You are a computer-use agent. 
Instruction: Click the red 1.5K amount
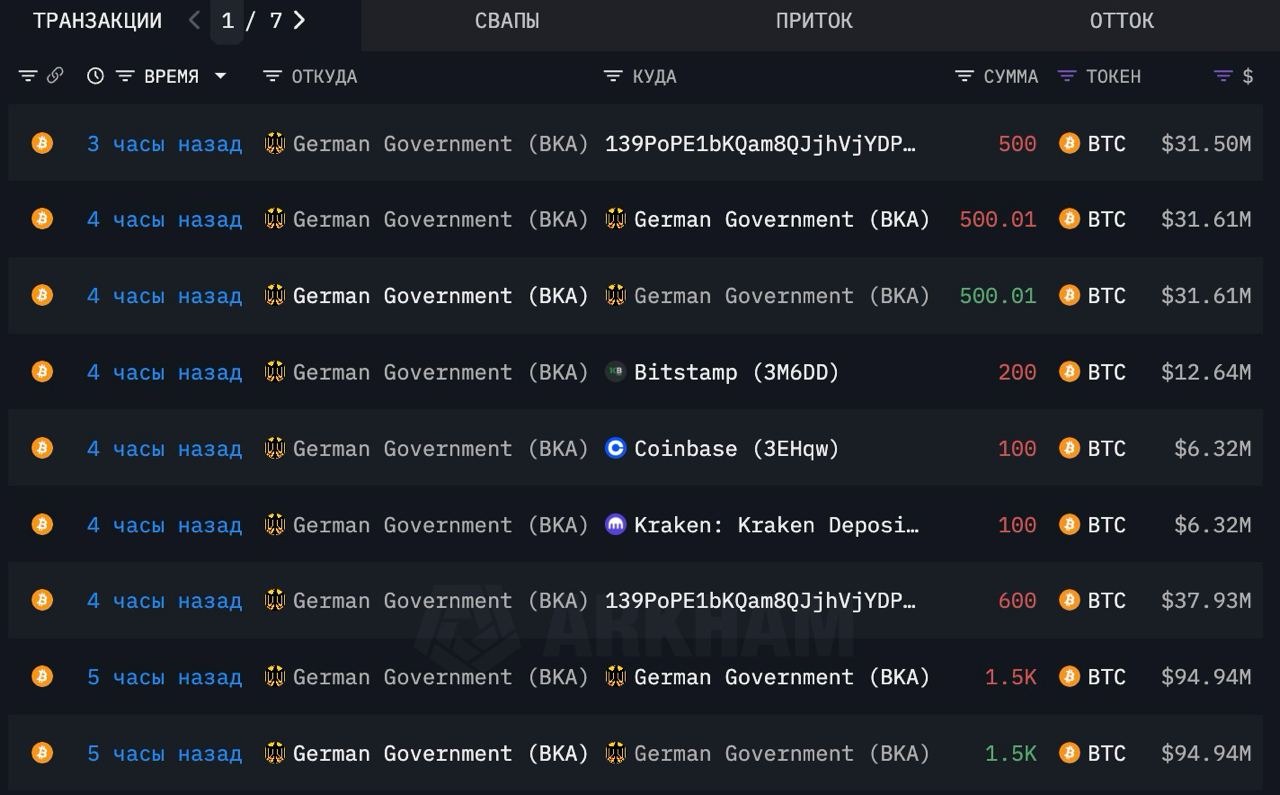click(x=1011, y=678)
